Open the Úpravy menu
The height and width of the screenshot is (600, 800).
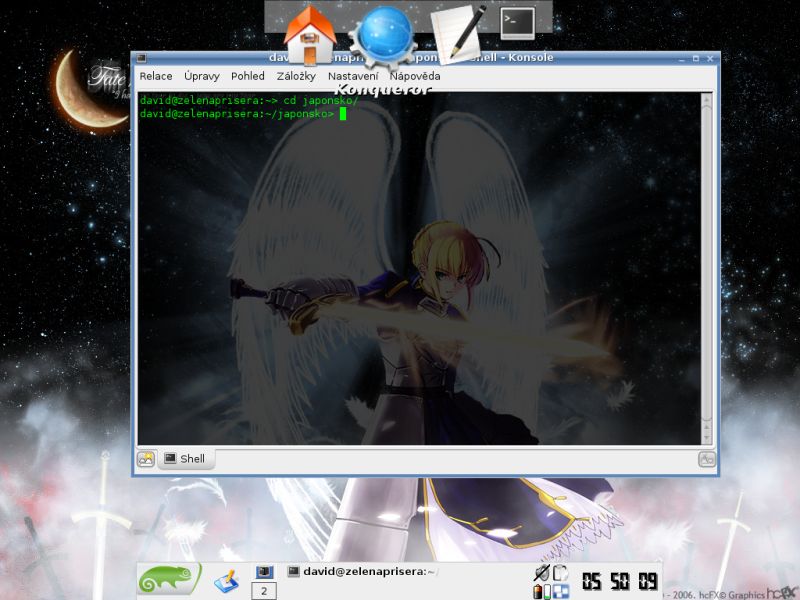tap(202, 76)
